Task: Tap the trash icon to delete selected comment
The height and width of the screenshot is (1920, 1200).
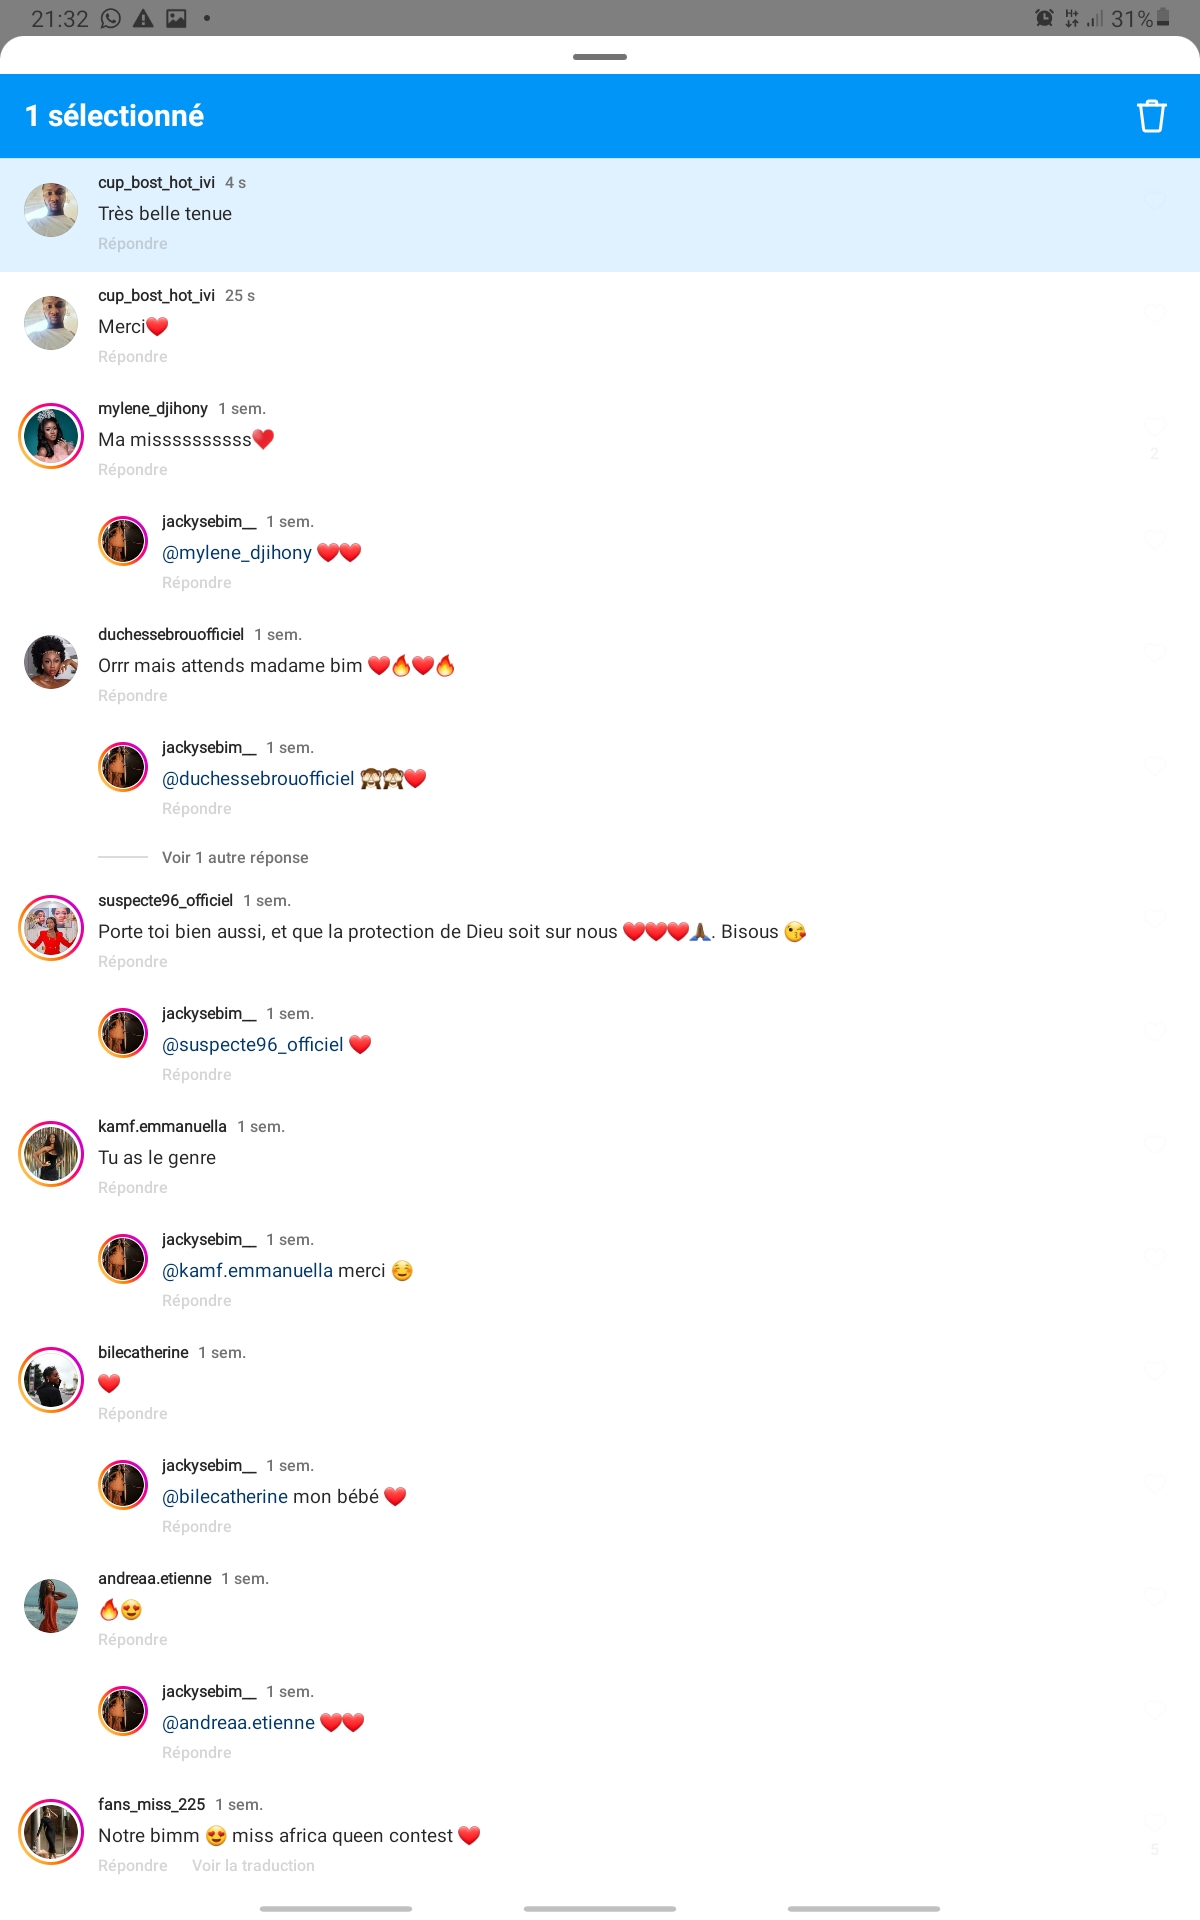Action: tap(1151, 116)
